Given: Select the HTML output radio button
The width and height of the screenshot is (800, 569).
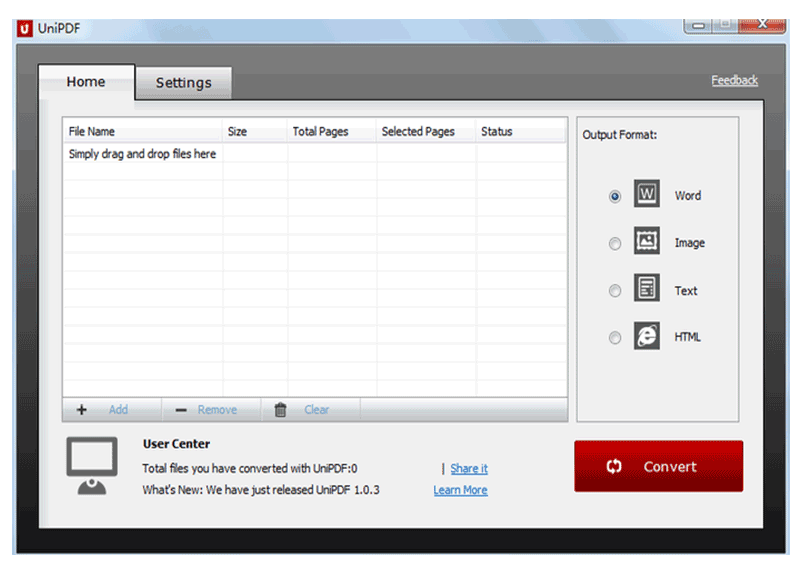Looking at the screenshot, I should point(615,338).
